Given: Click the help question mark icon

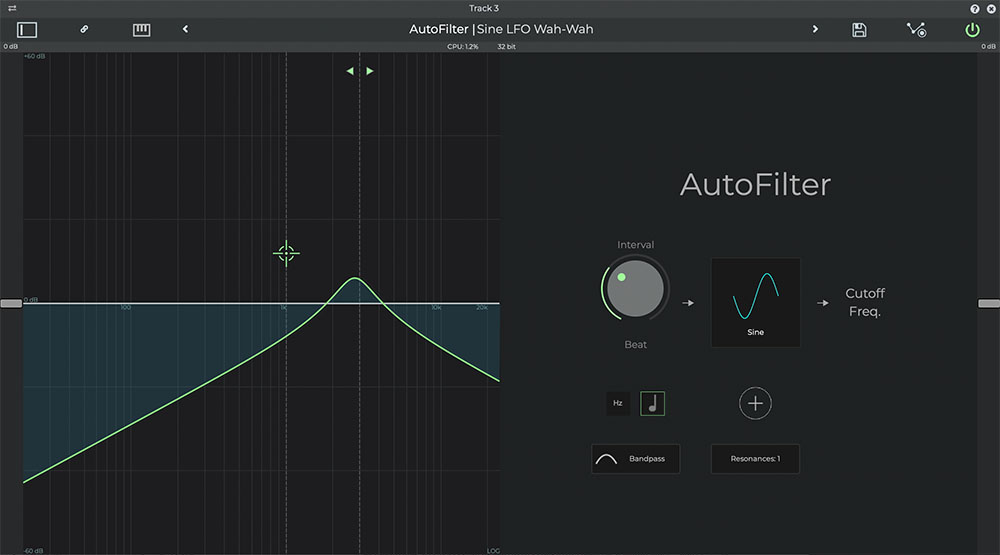Looking at the screenshot, I should [974, 8].
